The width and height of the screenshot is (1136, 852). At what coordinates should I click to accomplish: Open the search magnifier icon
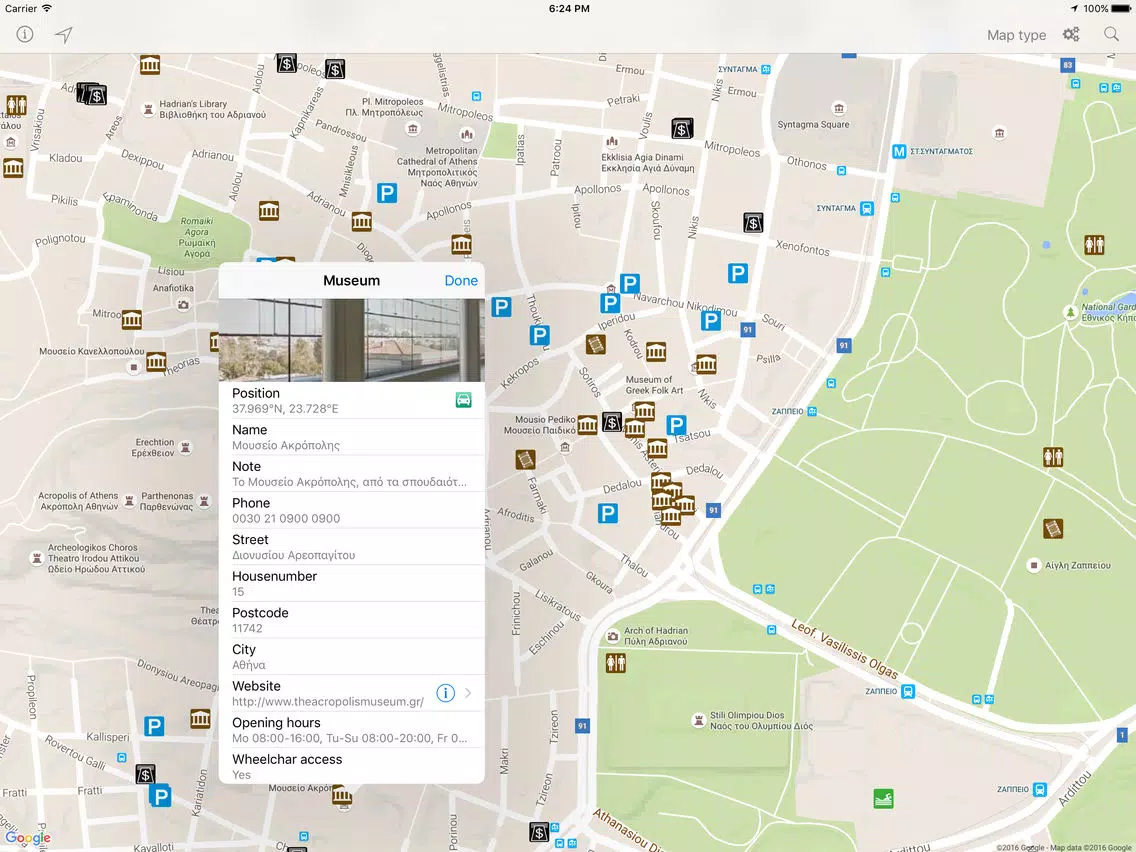tap(1111, 34)
